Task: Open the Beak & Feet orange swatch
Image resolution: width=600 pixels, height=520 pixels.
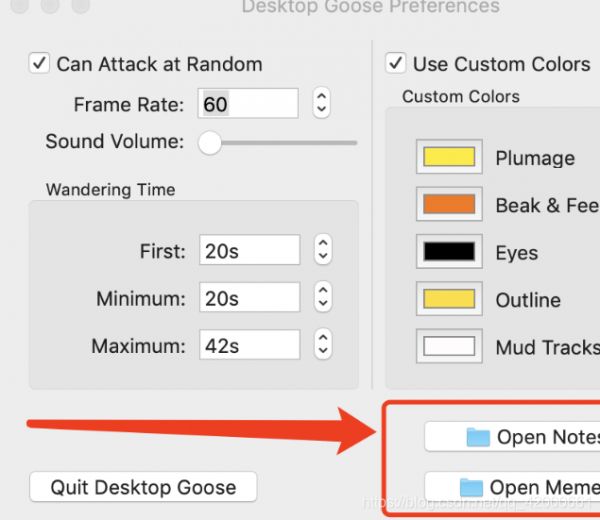Action: 449,204
